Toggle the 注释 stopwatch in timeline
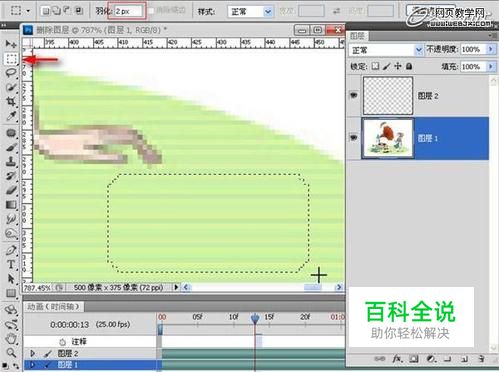 62,342
